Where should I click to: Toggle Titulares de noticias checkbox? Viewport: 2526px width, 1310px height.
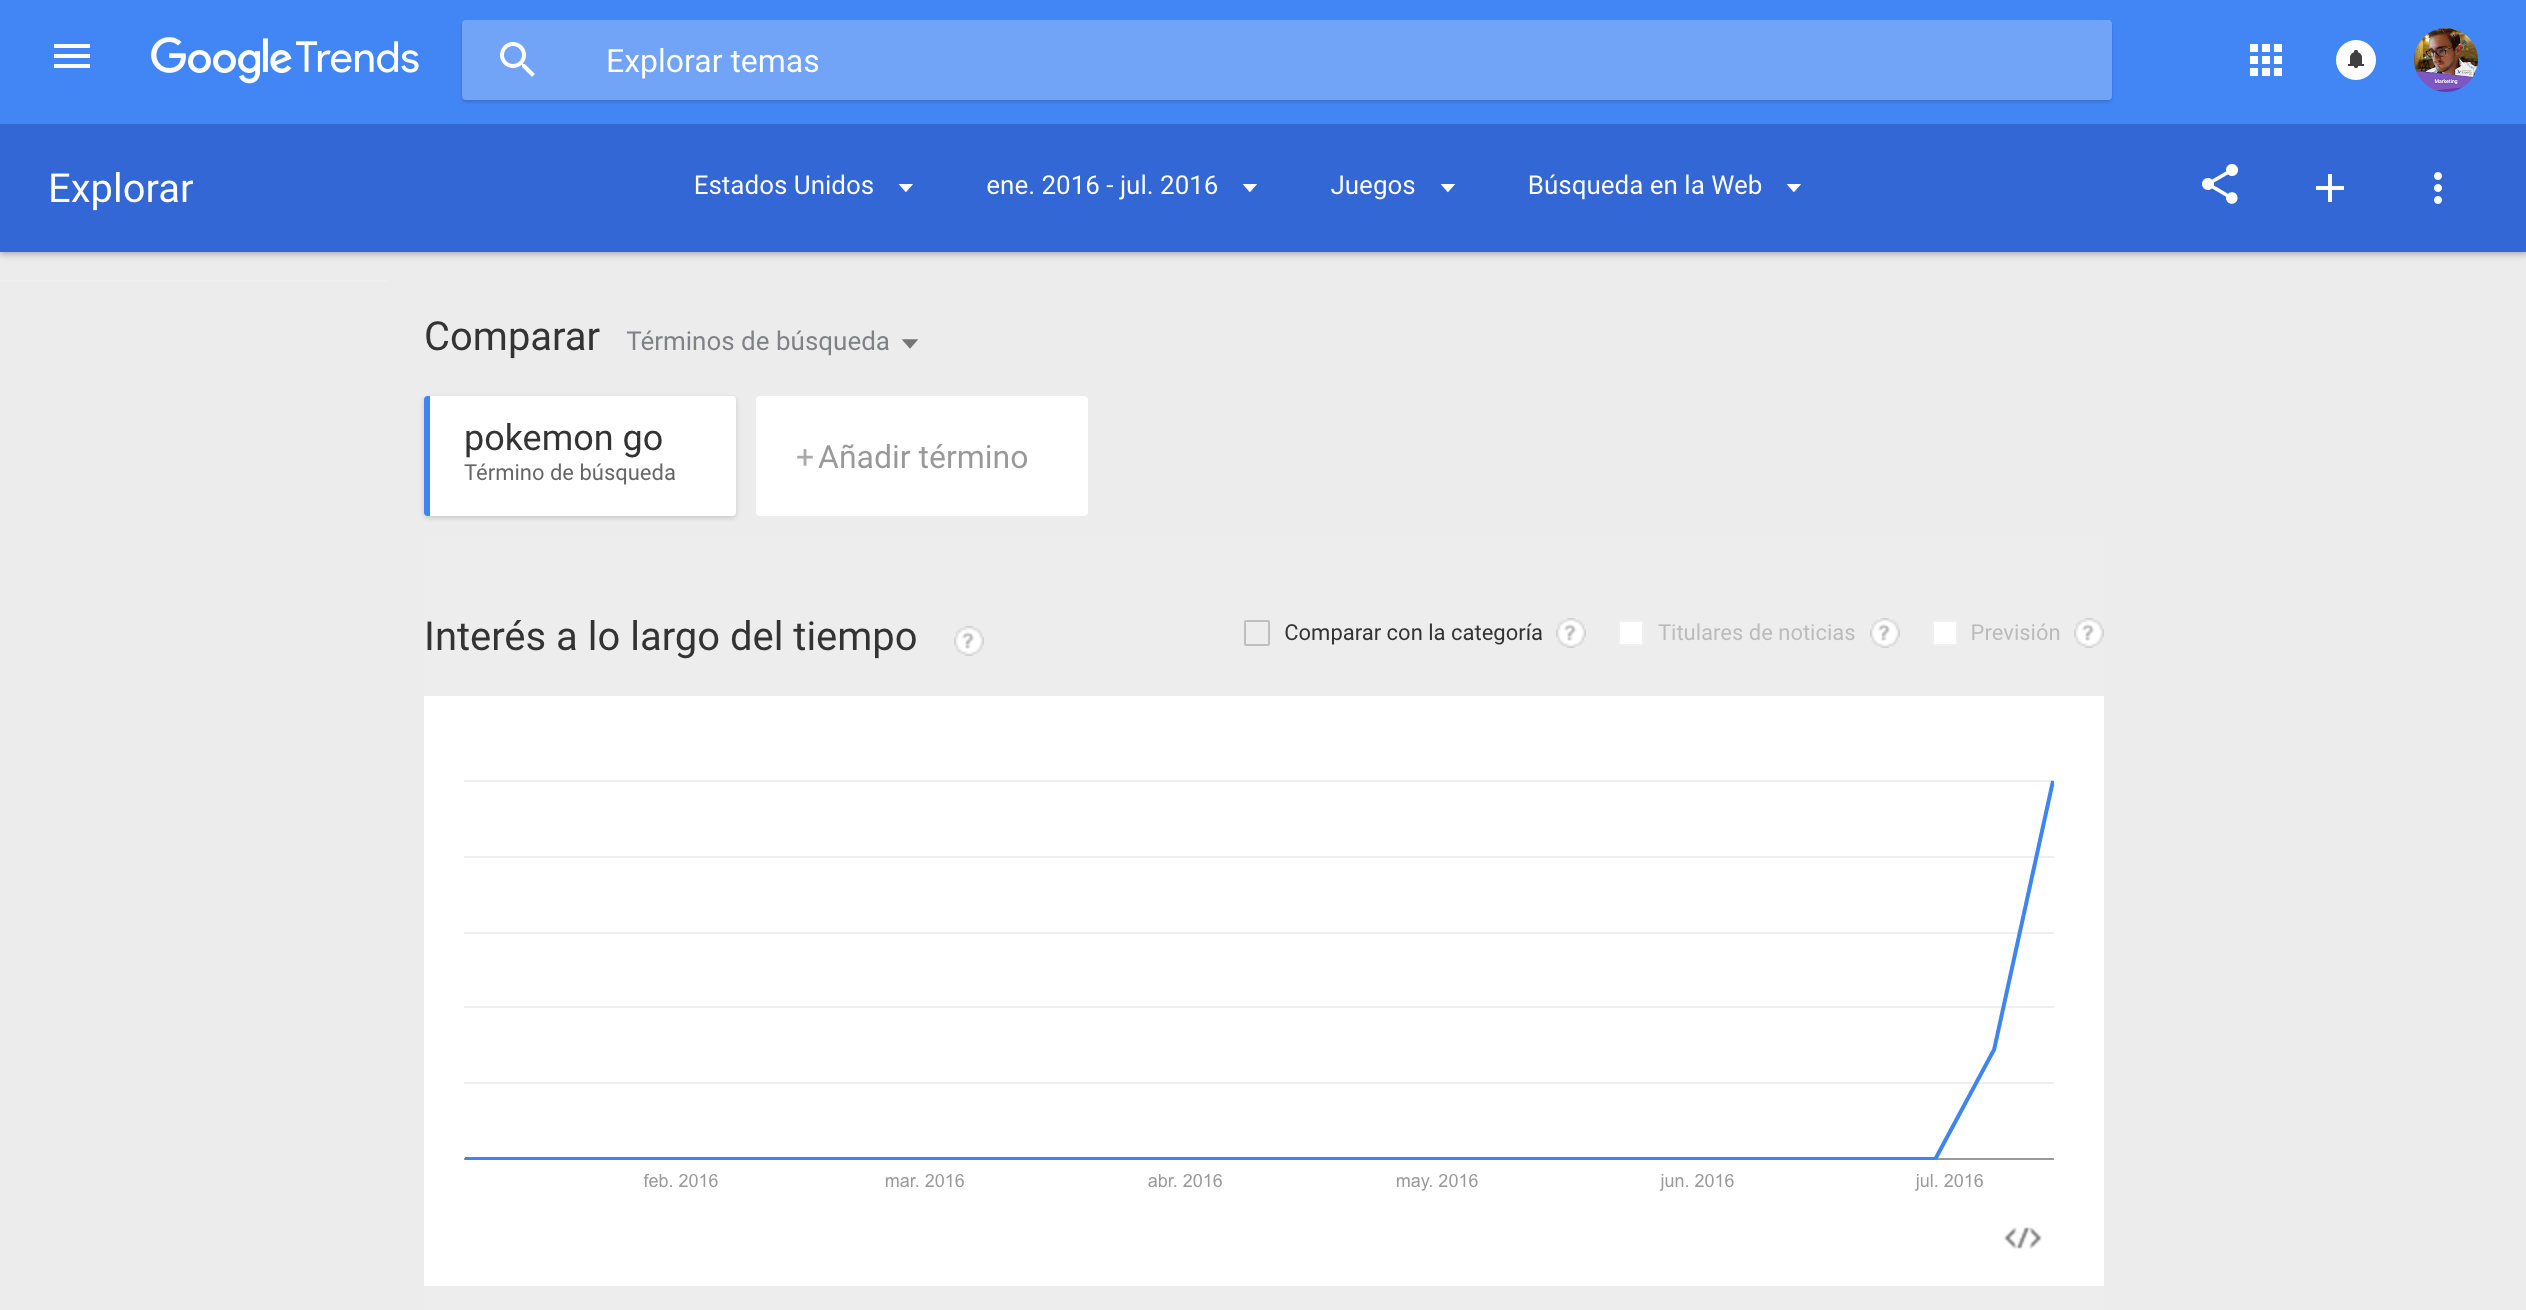(1631, 633)
